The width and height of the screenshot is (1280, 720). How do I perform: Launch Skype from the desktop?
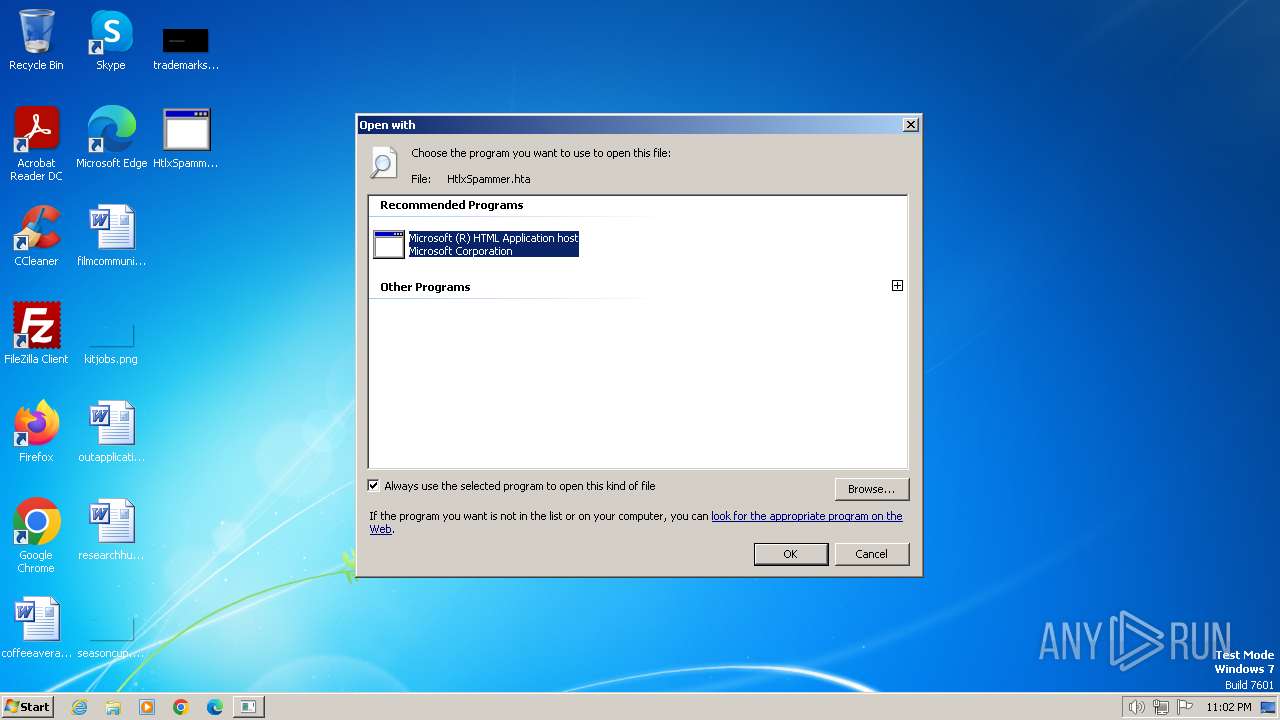coord(110,40)
